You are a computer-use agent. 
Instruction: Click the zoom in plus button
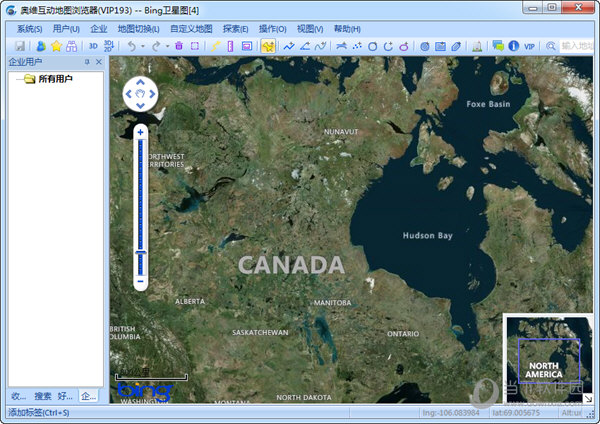141,132
